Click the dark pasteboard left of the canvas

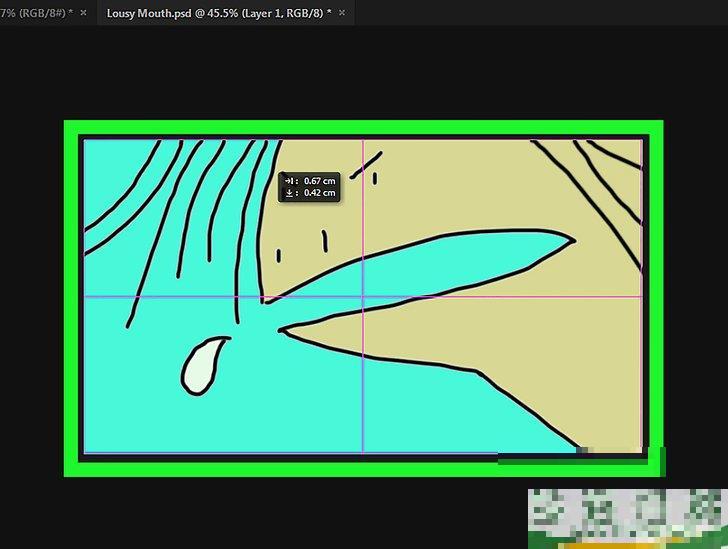pos(32,300)
